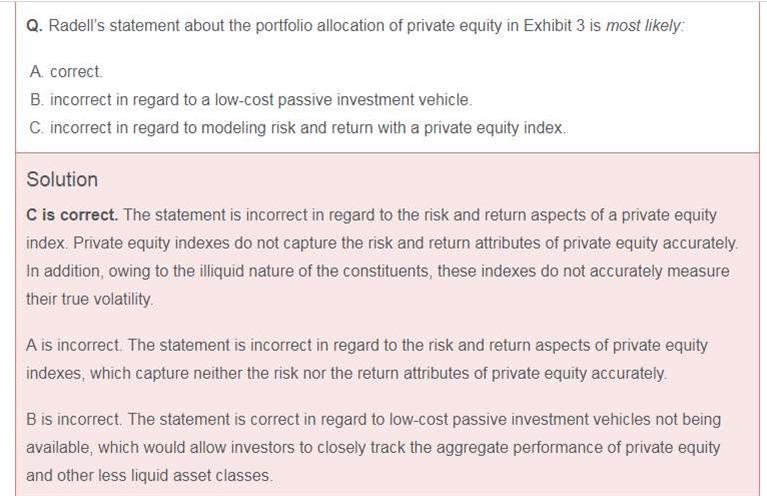767x496 pixels.
Task: Click the "B is incorrect." explanation start
Action: coord(74,419)
